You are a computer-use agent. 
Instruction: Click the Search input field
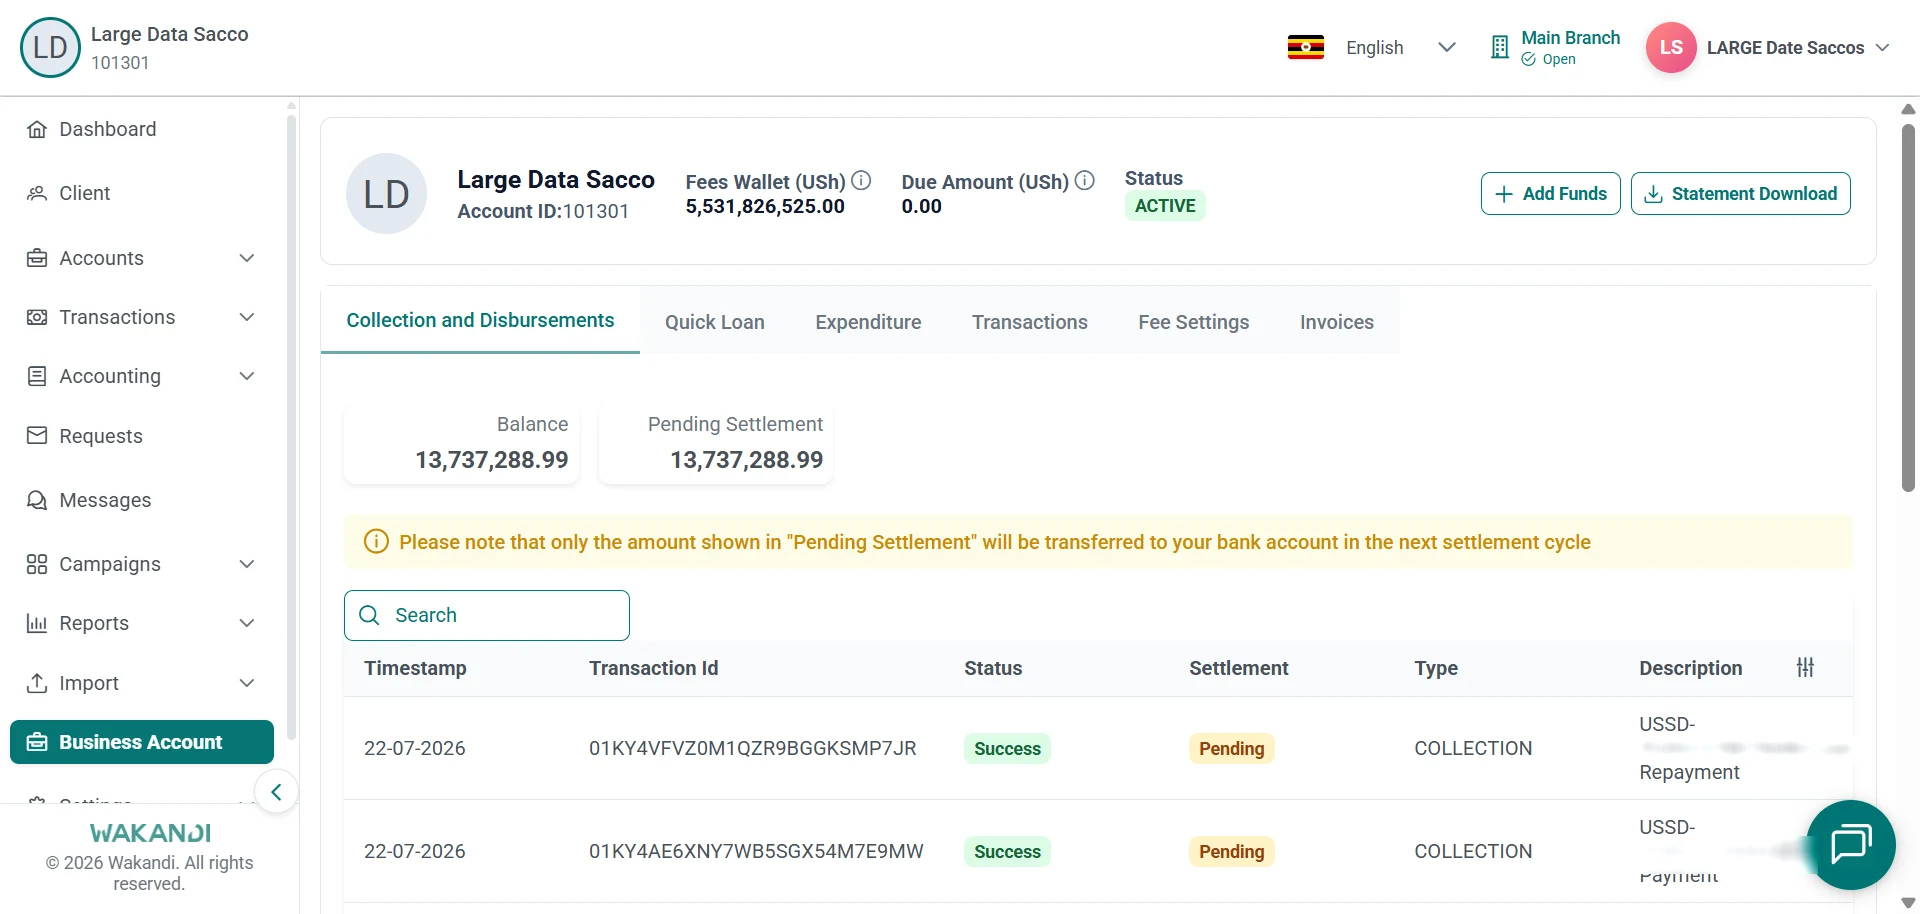coord(487,615)
